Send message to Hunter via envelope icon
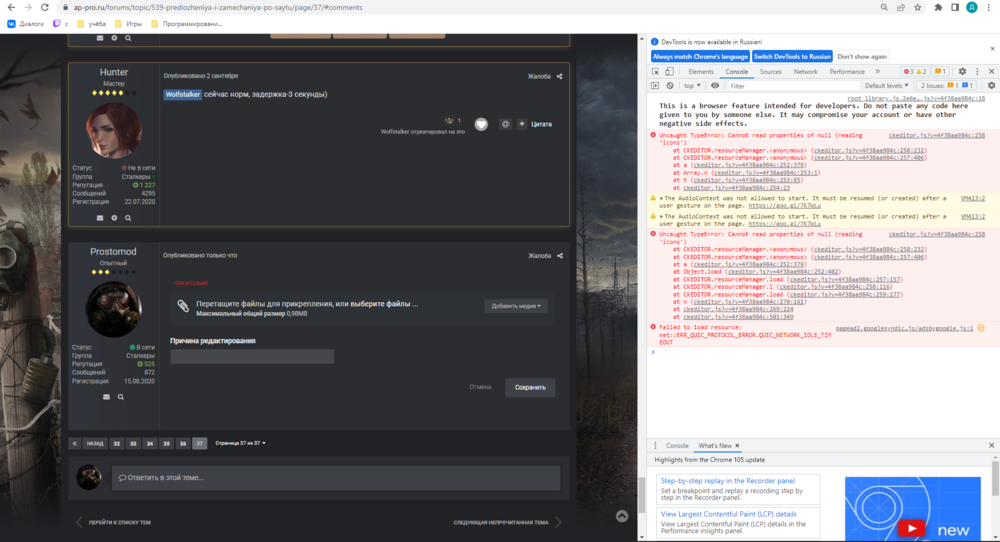The width and height of the screenshot is (1000, 542). click(x=99, y=218)
